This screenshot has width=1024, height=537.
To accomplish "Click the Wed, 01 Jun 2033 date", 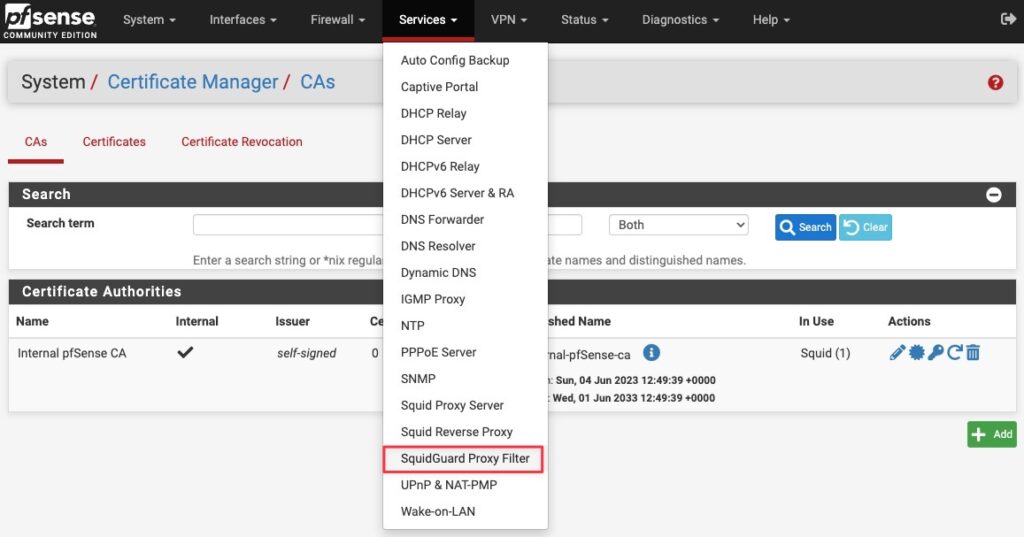I will coord(633,398).
